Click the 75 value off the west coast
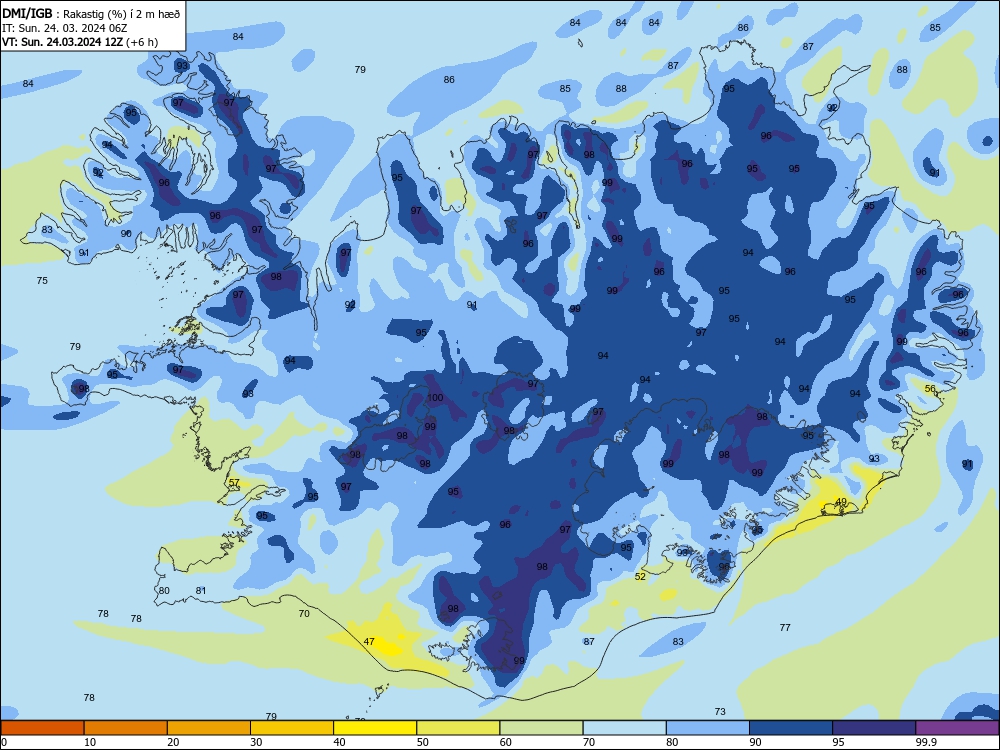Viewport: 1000px width, 750px height. (42, 281)
